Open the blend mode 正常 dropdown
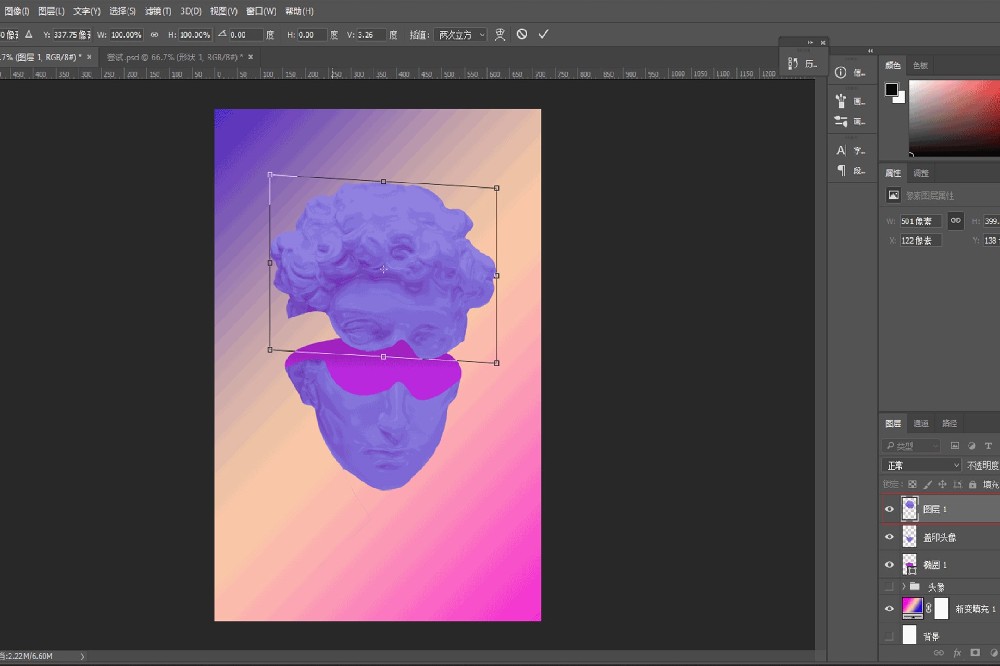The image size is (1000, 666). pyautogui.click(x=921, y=465)
